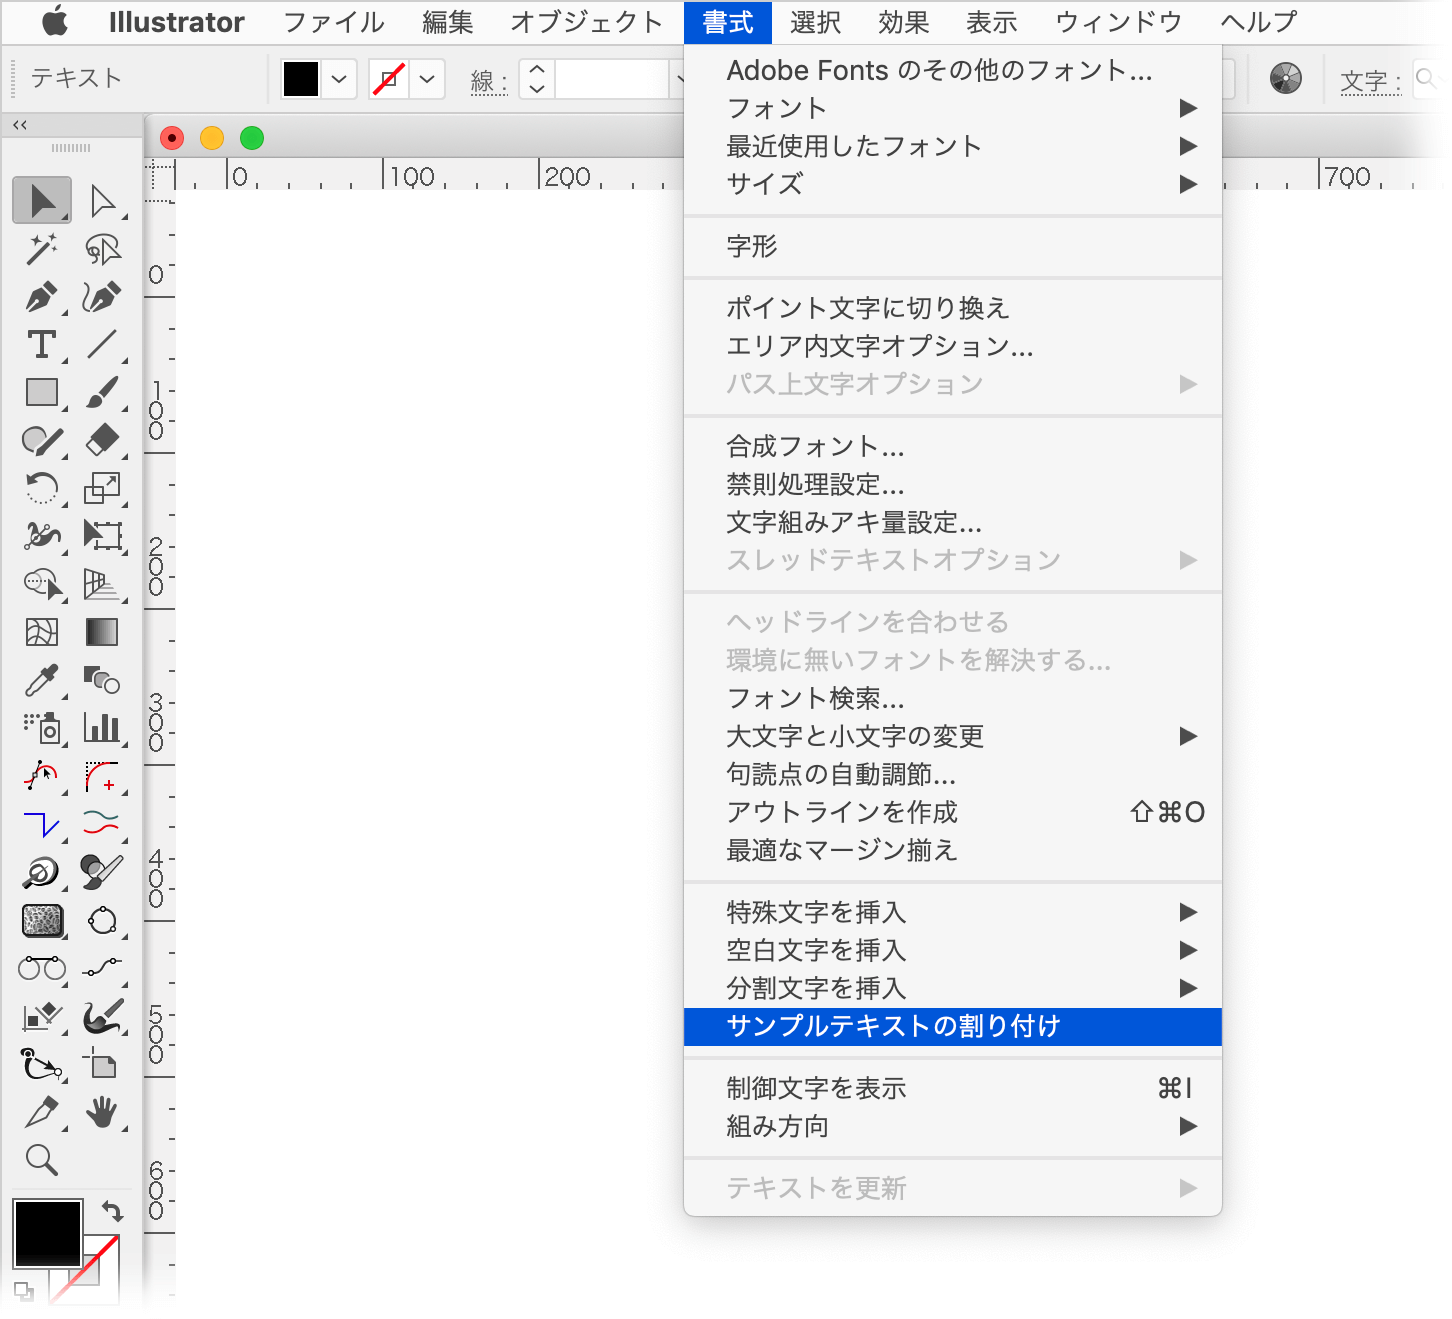Reset default fill and stroke
Viewport: 1452px width, 1319px height.
[x=24, y=1291]
